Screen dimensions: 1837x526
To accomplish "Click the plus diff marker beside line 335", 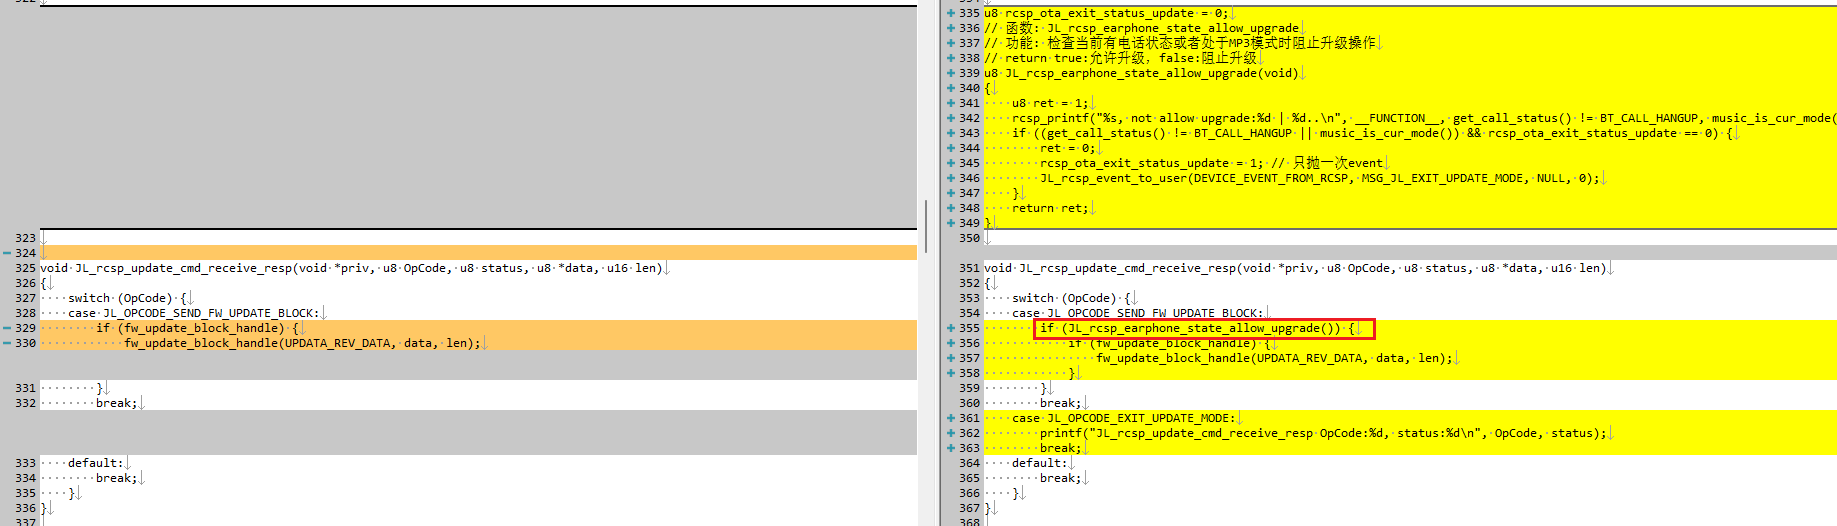I will 950,13.
